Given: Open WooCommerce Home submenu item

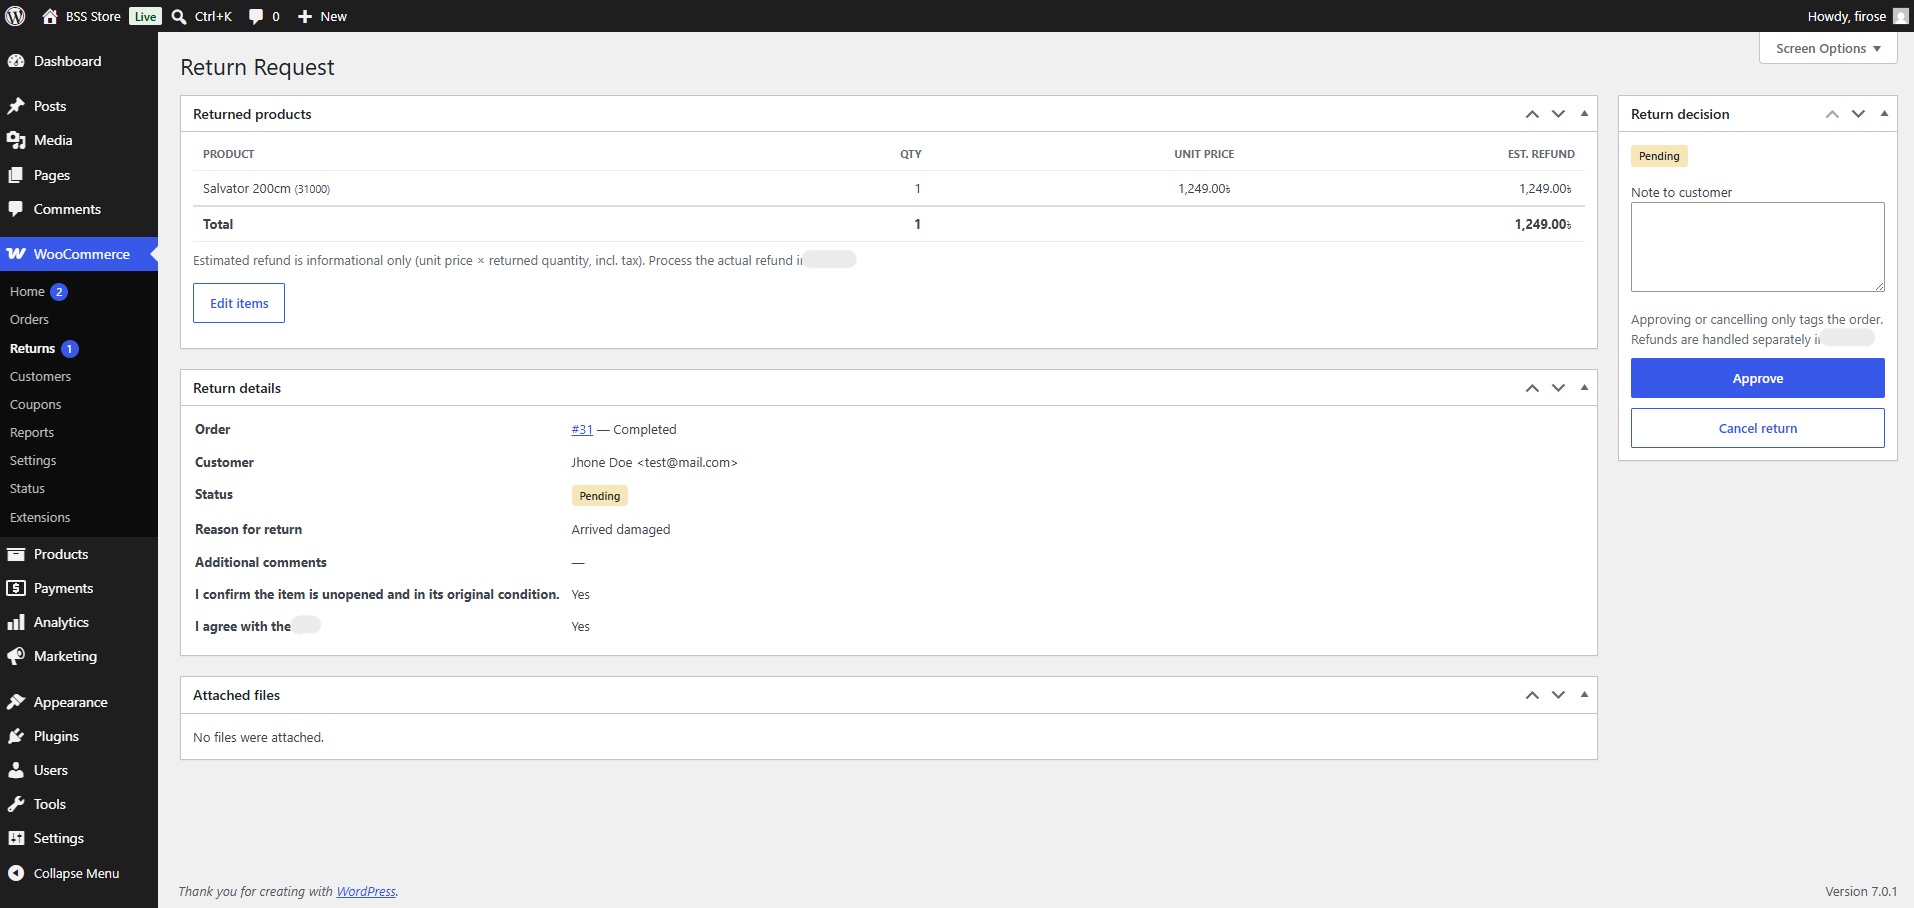Looking at the screenshot, I should 27,292.
